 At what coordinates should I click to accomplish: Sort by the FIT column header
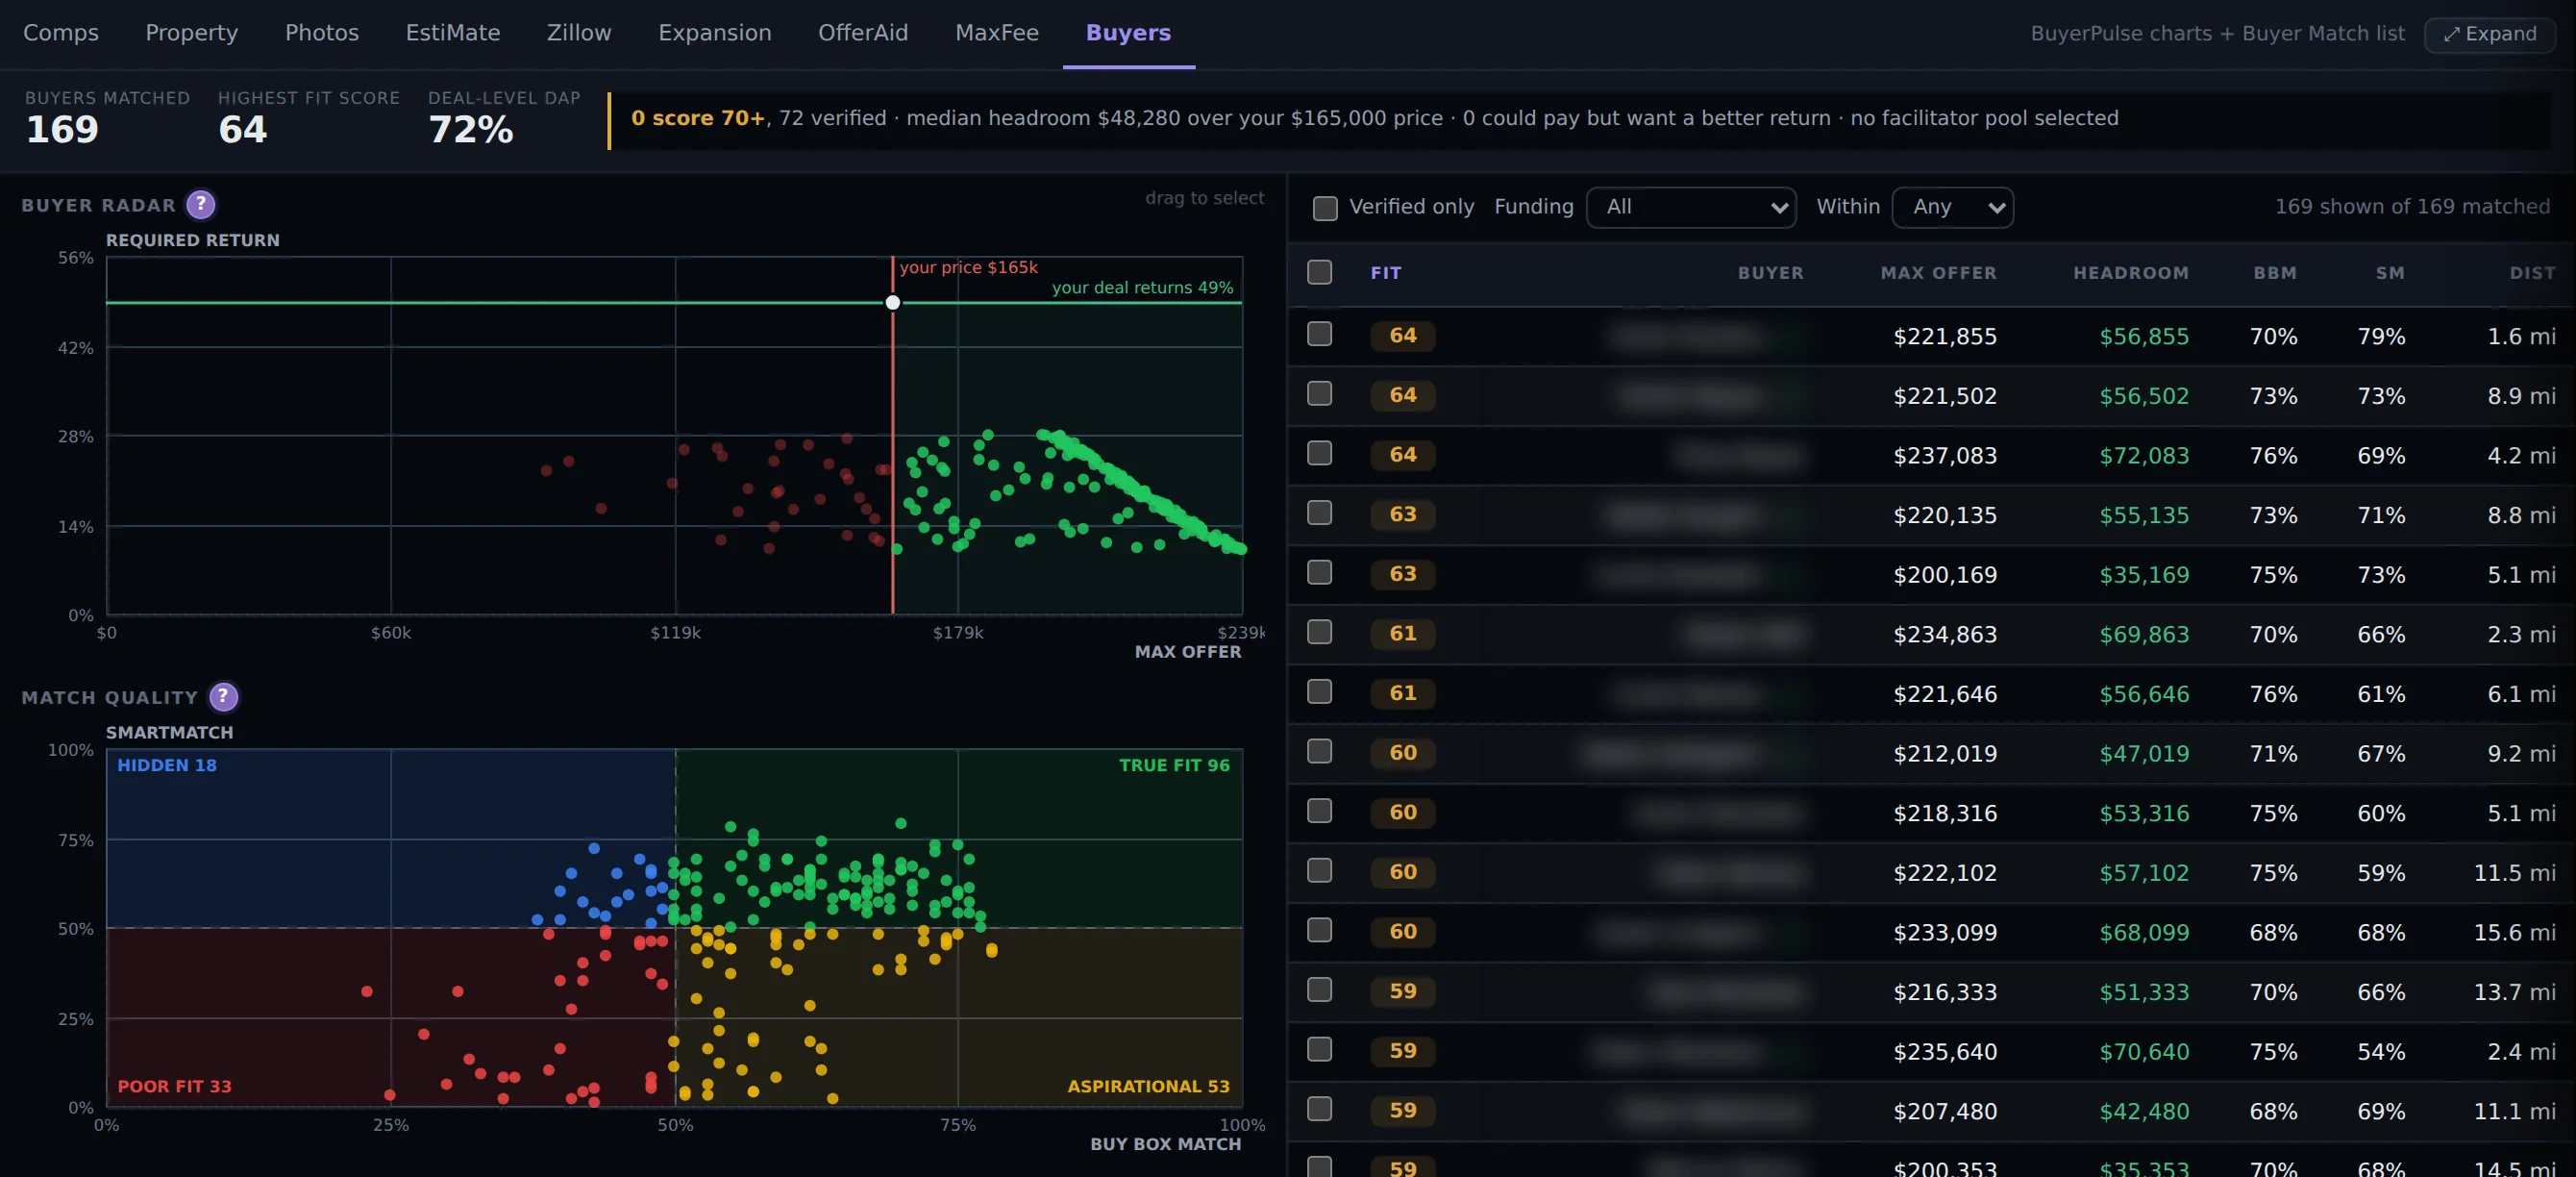1386,273
